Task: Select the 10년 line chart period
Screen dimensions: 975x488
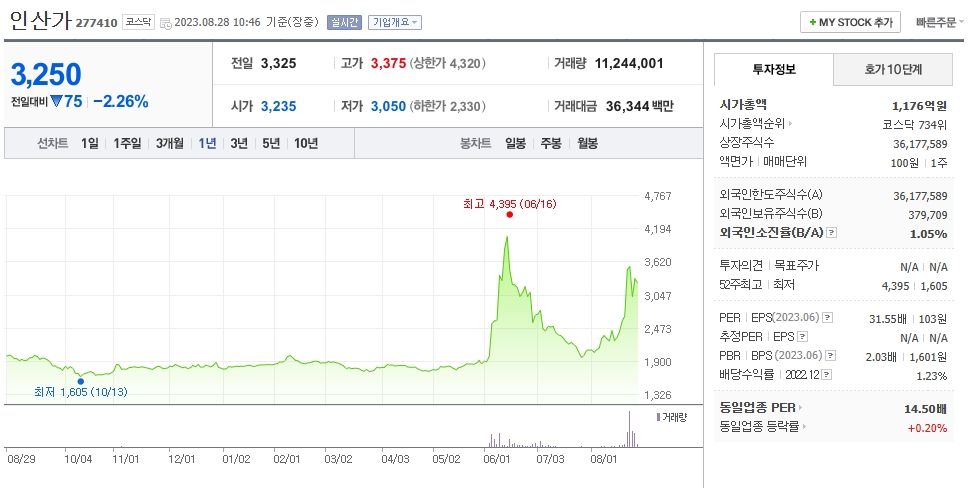Action: [x=306, y=144]
